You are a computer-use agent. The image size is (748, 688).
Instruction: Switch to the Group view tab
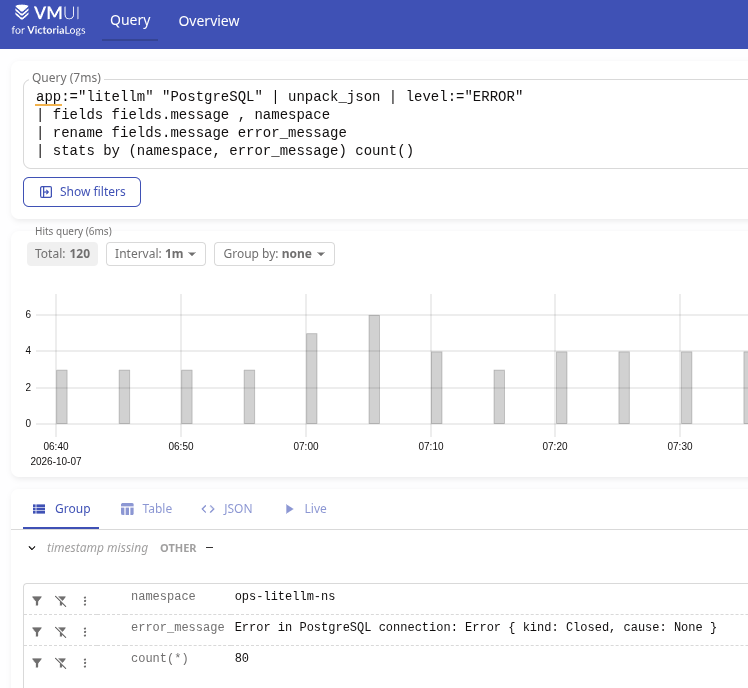click(61, 509)
